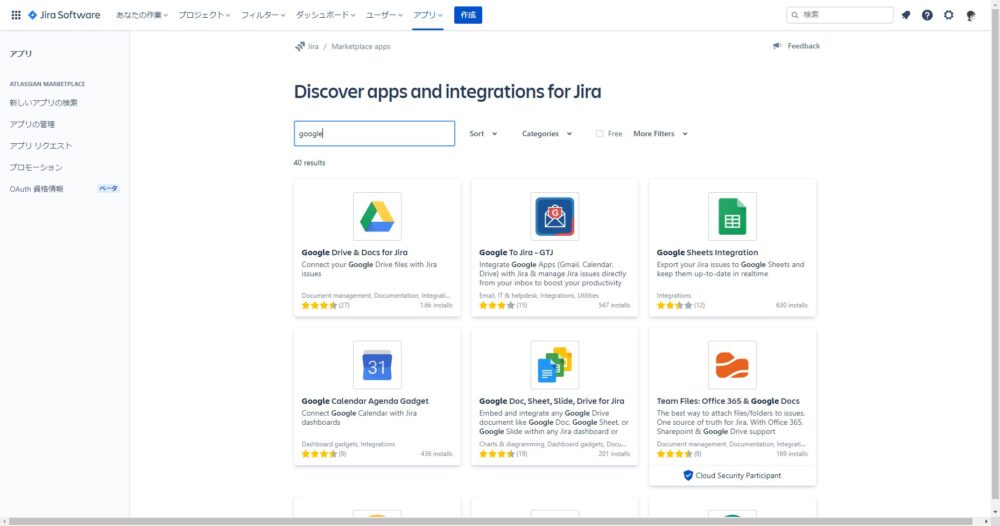Click the 630 installs text
Screen dimensions: 1000x526
click(x=791, y=305)
